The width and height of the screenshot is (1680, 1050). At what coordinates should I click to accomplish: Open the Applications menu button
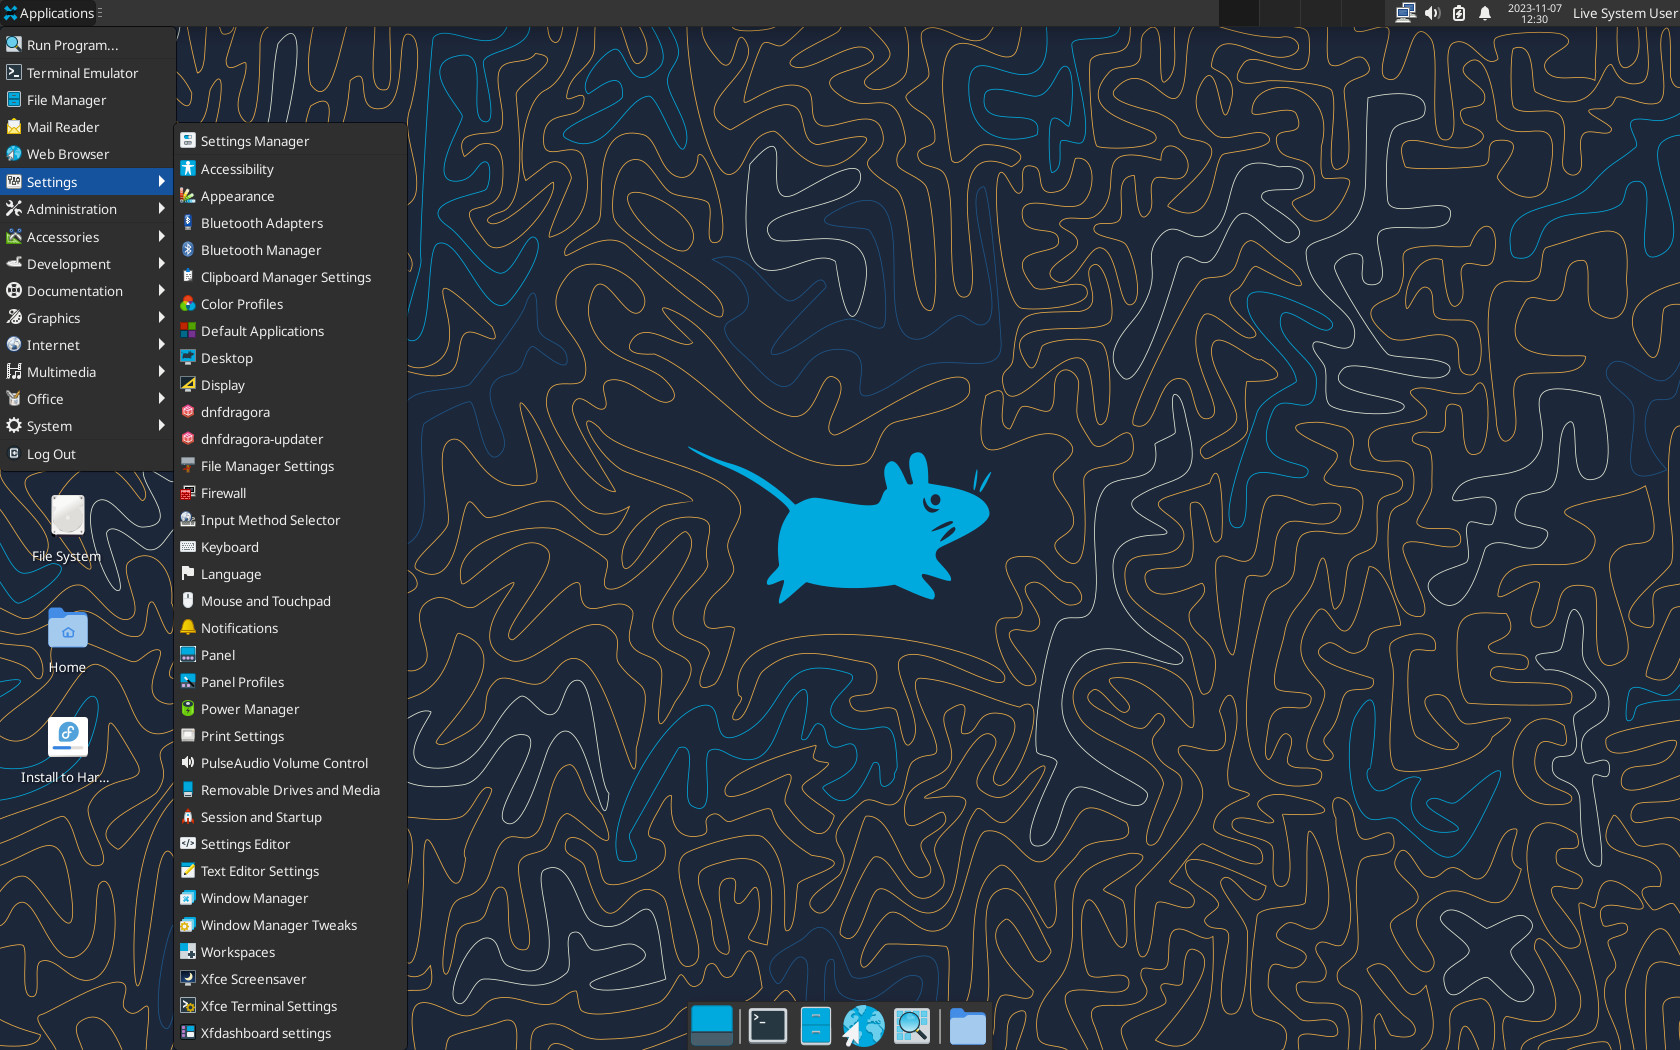(50, 13)
